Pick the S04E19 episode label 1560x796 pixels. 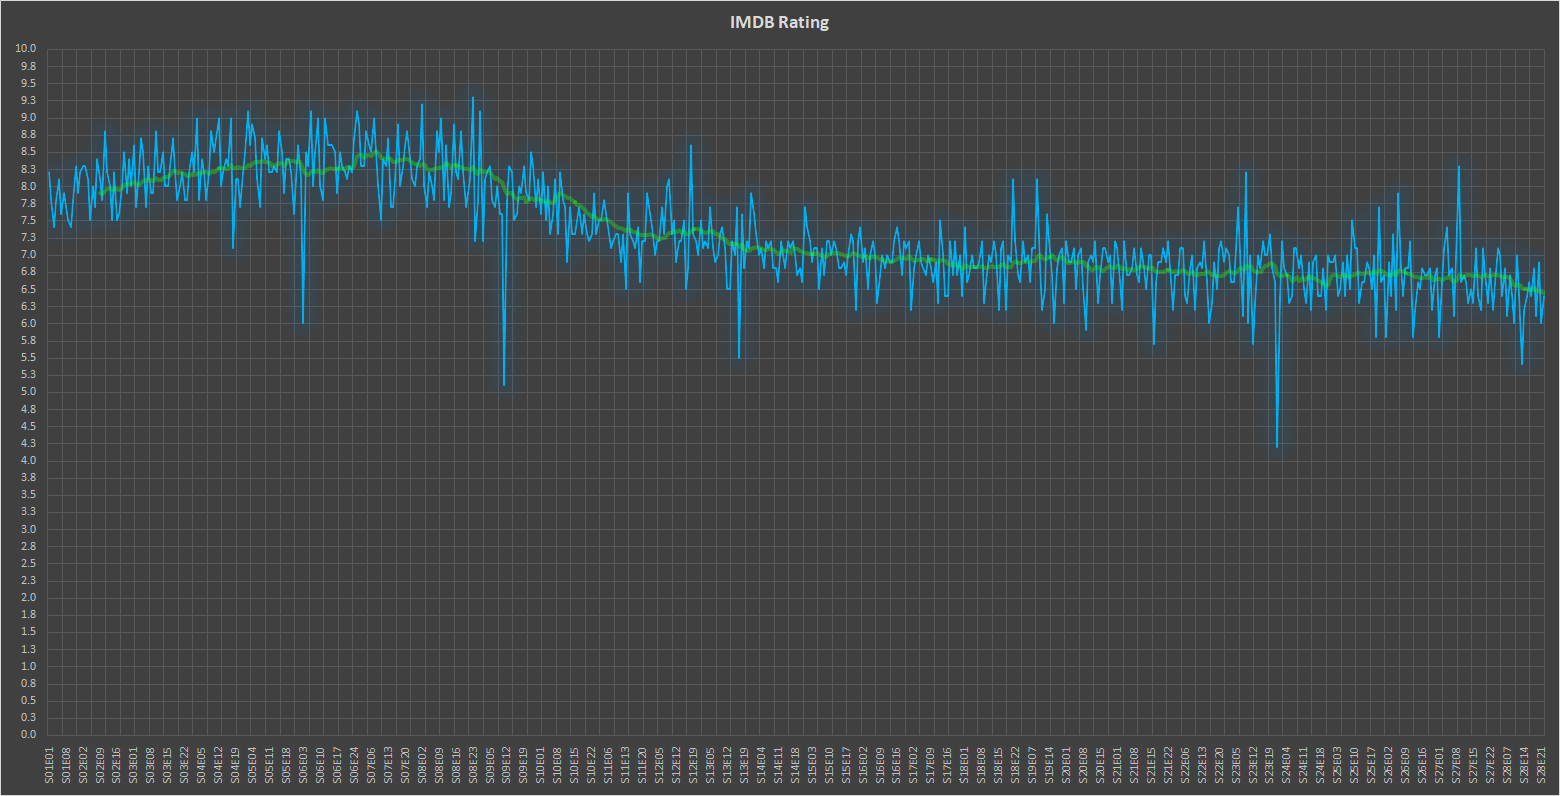tap(235, 765)
